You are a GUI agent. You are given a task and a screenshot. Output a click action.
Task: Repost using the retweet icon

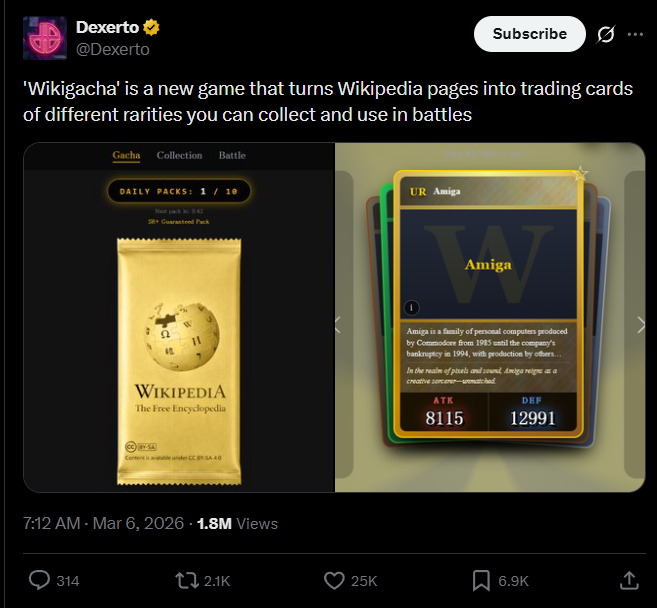(x=187, y=581)
